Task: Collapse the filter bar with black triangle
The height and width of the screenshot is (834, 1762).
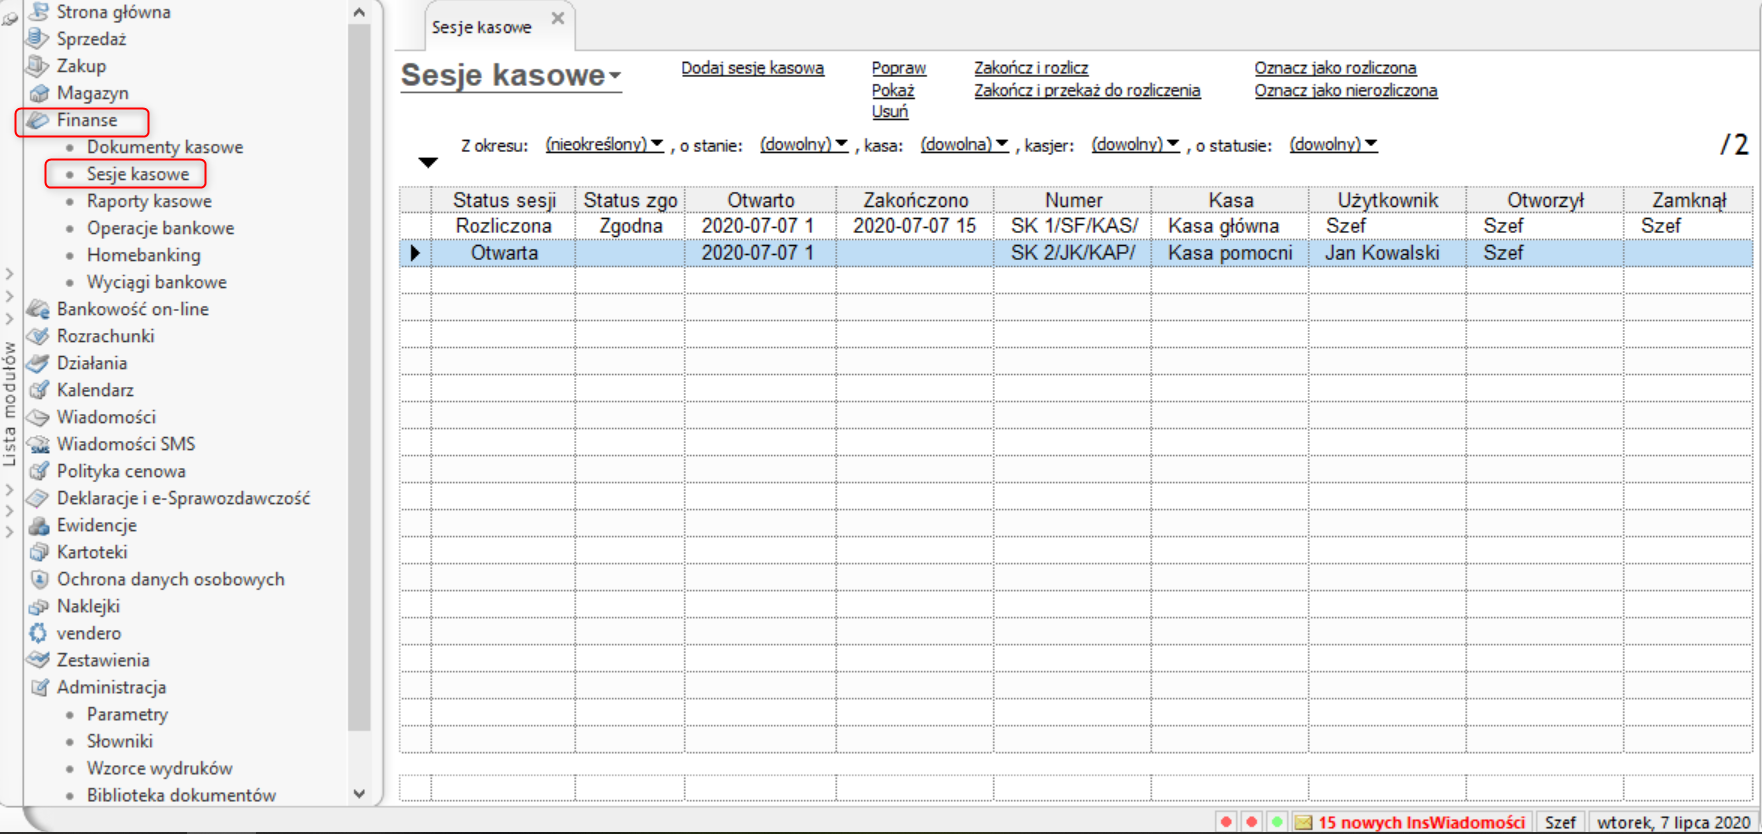Action: click(428, 162)
